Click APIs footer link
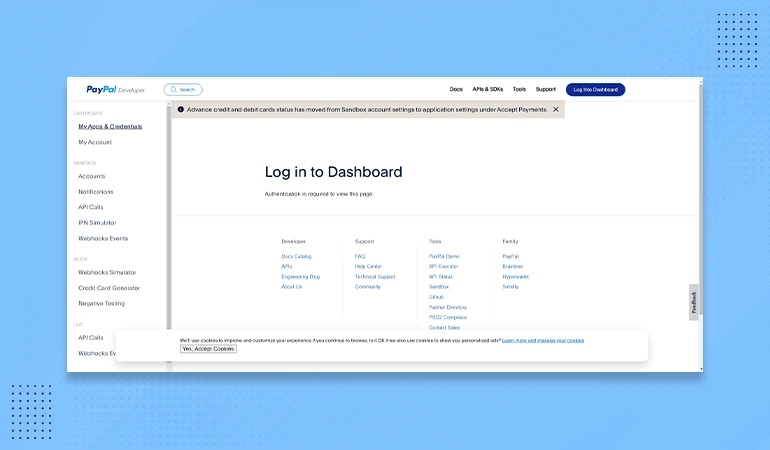 [287, 266]
